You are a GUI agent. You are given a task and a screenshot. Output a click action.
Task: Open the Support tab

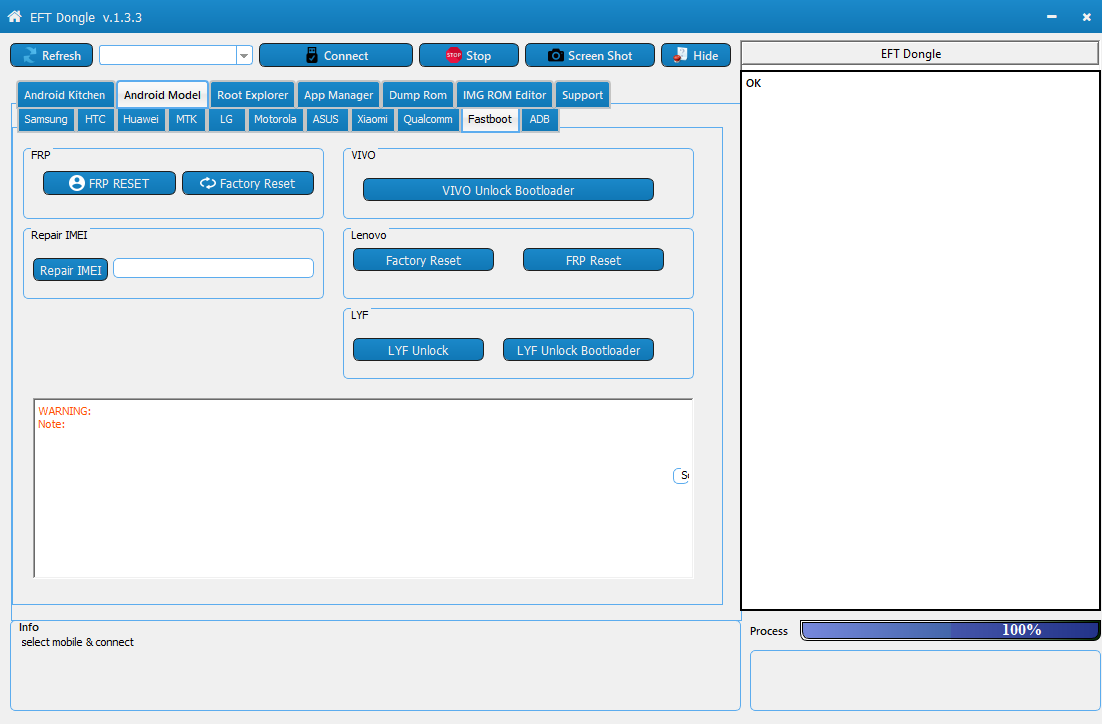click(583, 95)
